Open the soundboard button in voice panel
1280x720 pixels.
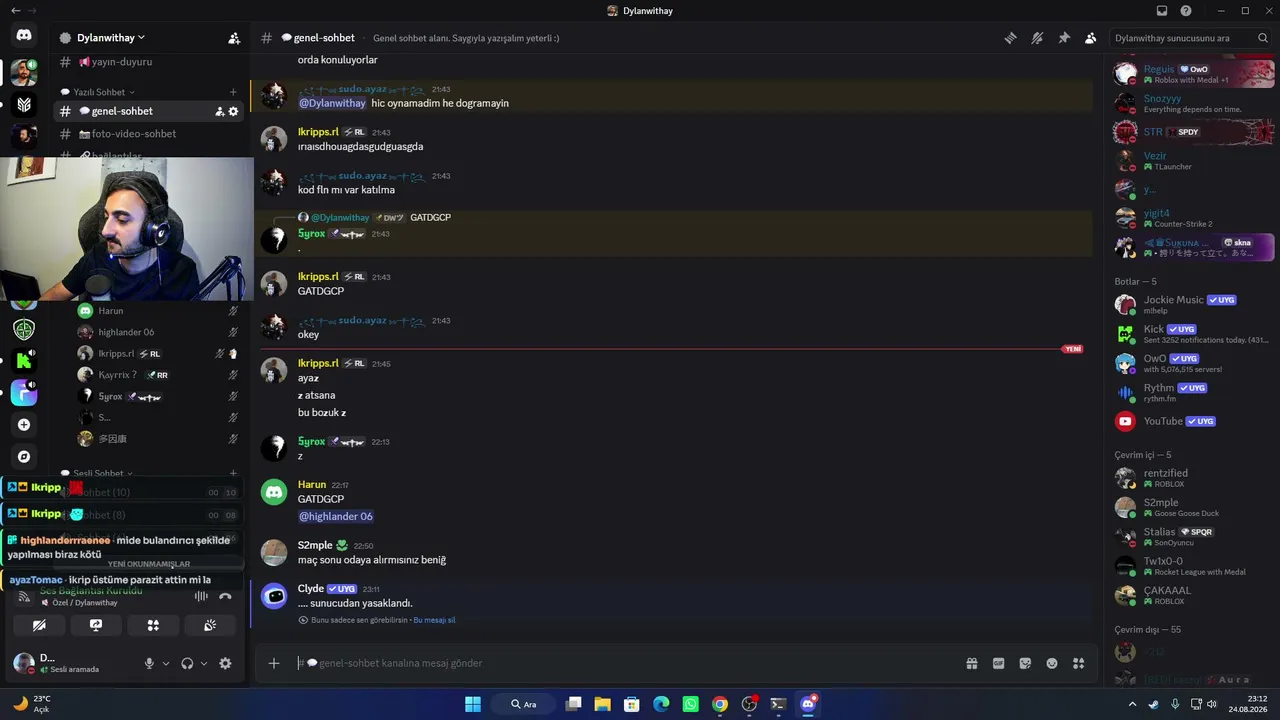coord(210,625)
